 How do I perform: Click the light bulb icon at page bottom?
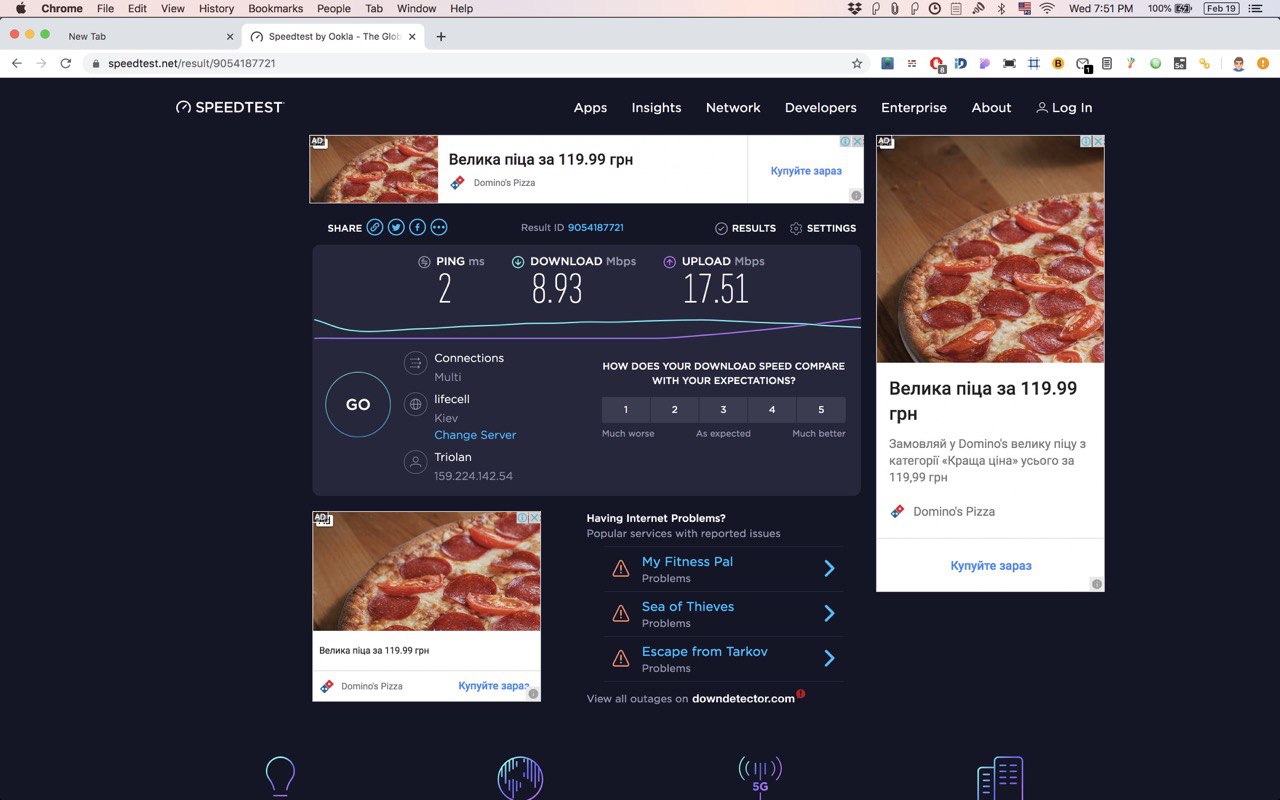[x=280, y=777]
